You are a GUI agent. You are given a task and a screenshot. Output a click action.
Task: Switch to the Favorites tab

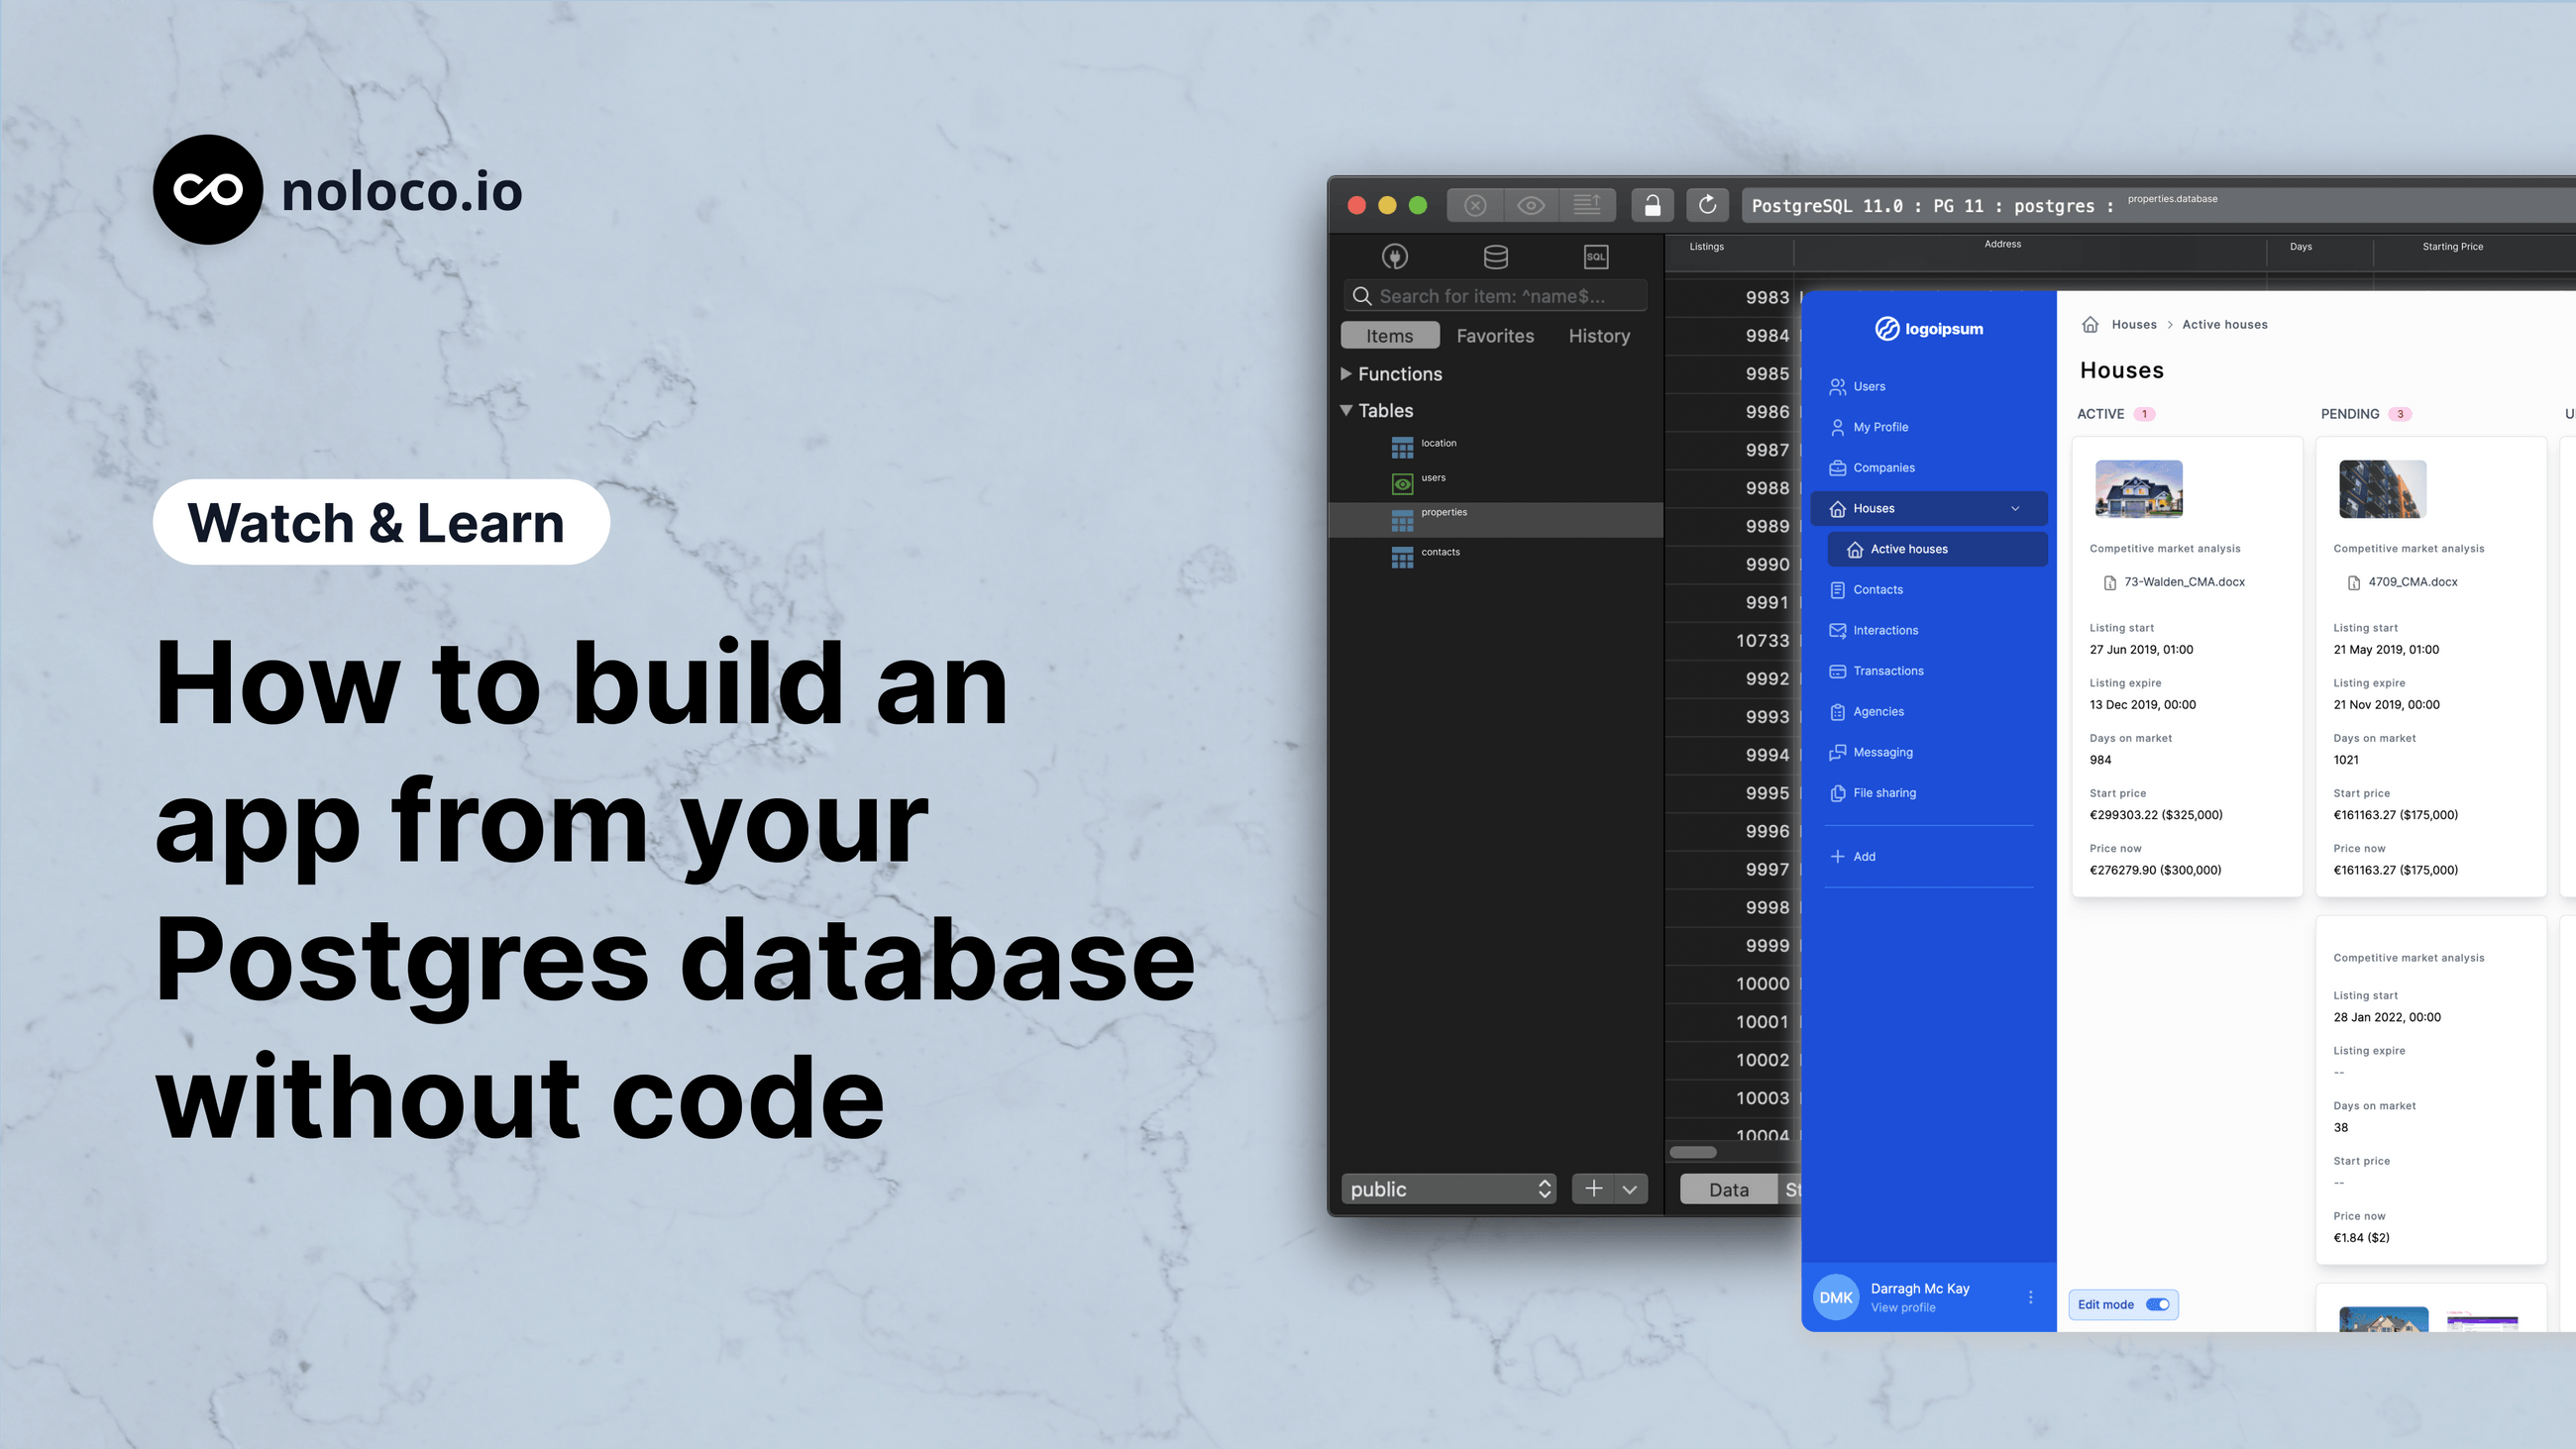tap(1495, 335)
